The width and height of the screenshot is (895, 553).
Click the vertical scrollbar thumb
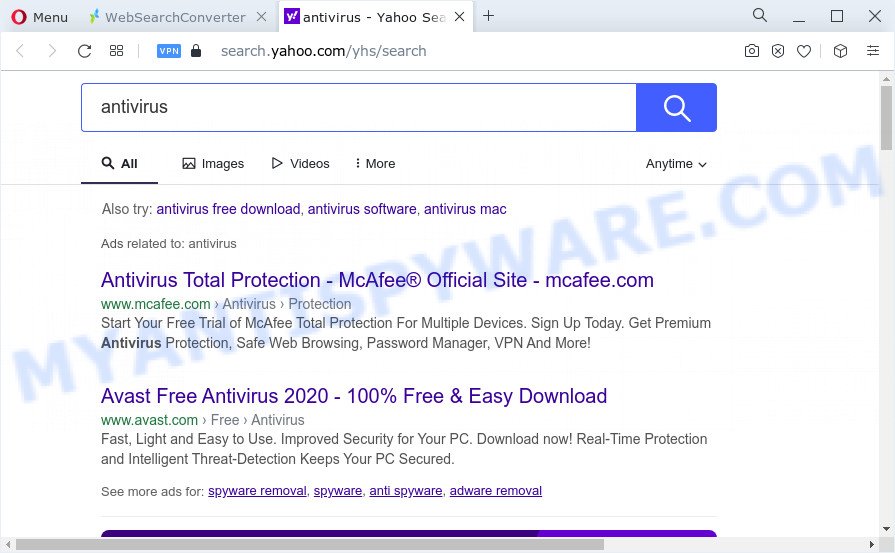886,117
